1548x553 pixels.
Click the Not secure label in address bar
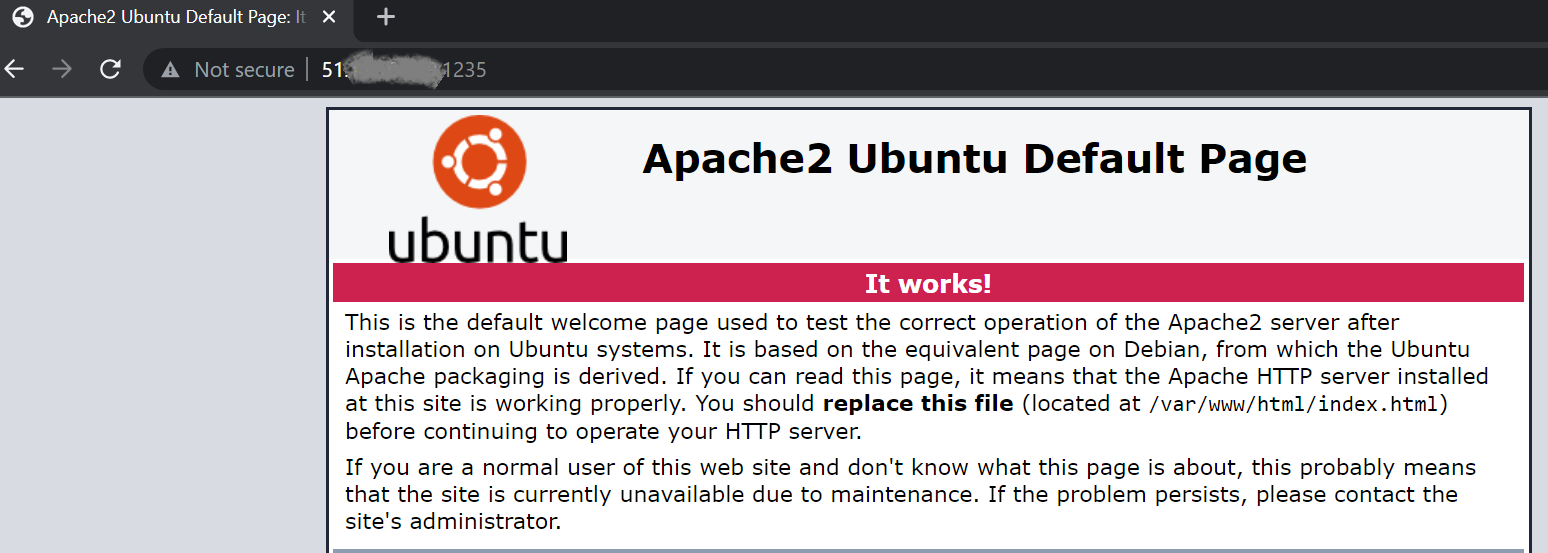[244, 70]
